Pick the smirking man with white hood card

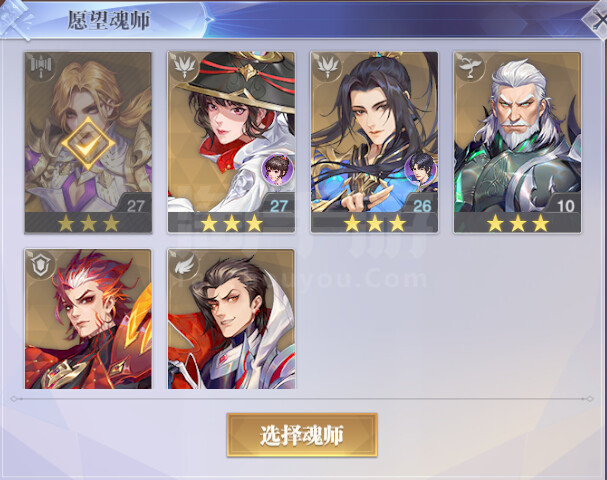[x=231, y=319]
